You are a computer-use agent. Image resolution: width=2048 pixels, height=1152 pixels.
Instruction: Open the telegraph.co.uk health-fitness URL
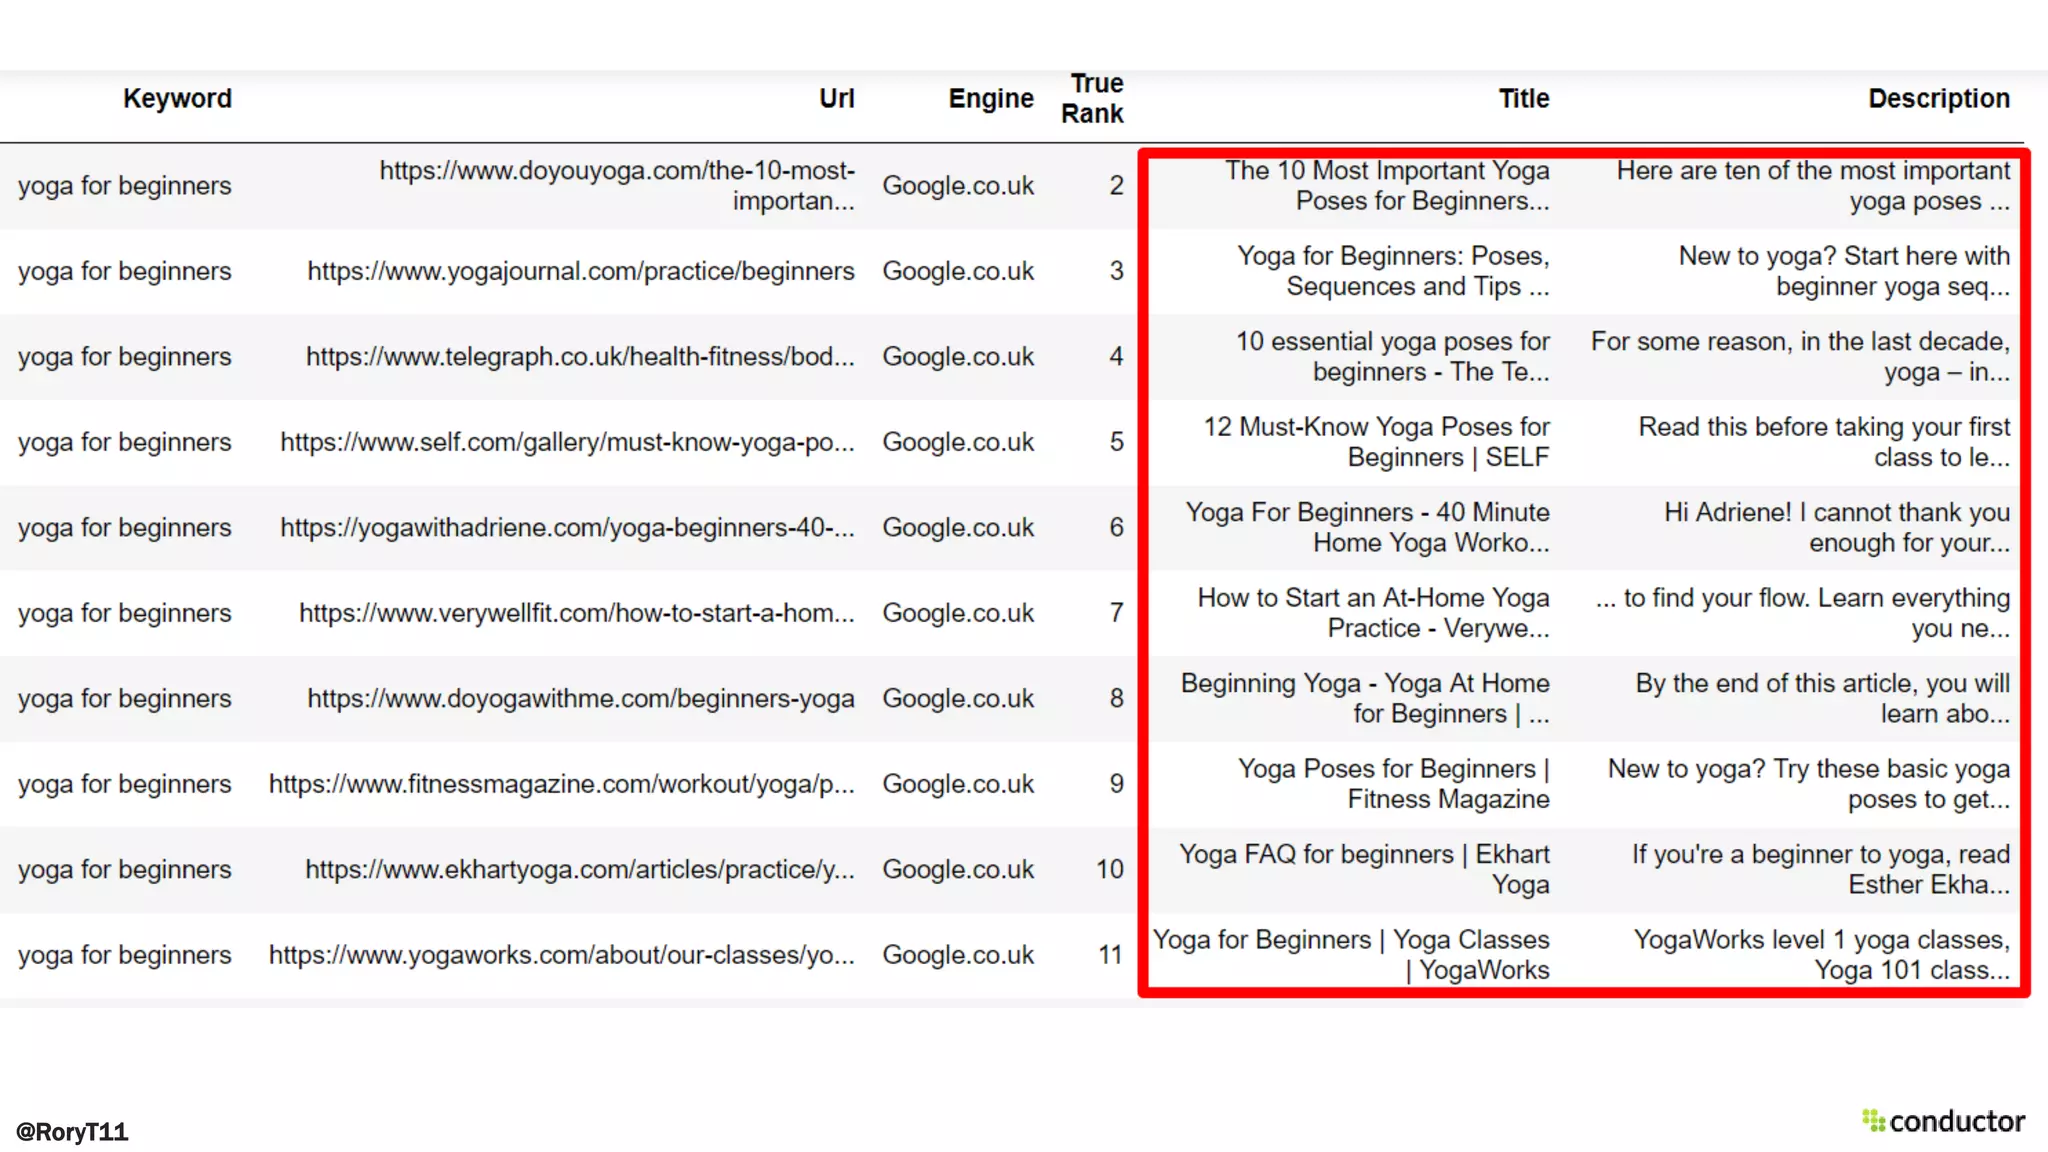[x=580, y=356]
